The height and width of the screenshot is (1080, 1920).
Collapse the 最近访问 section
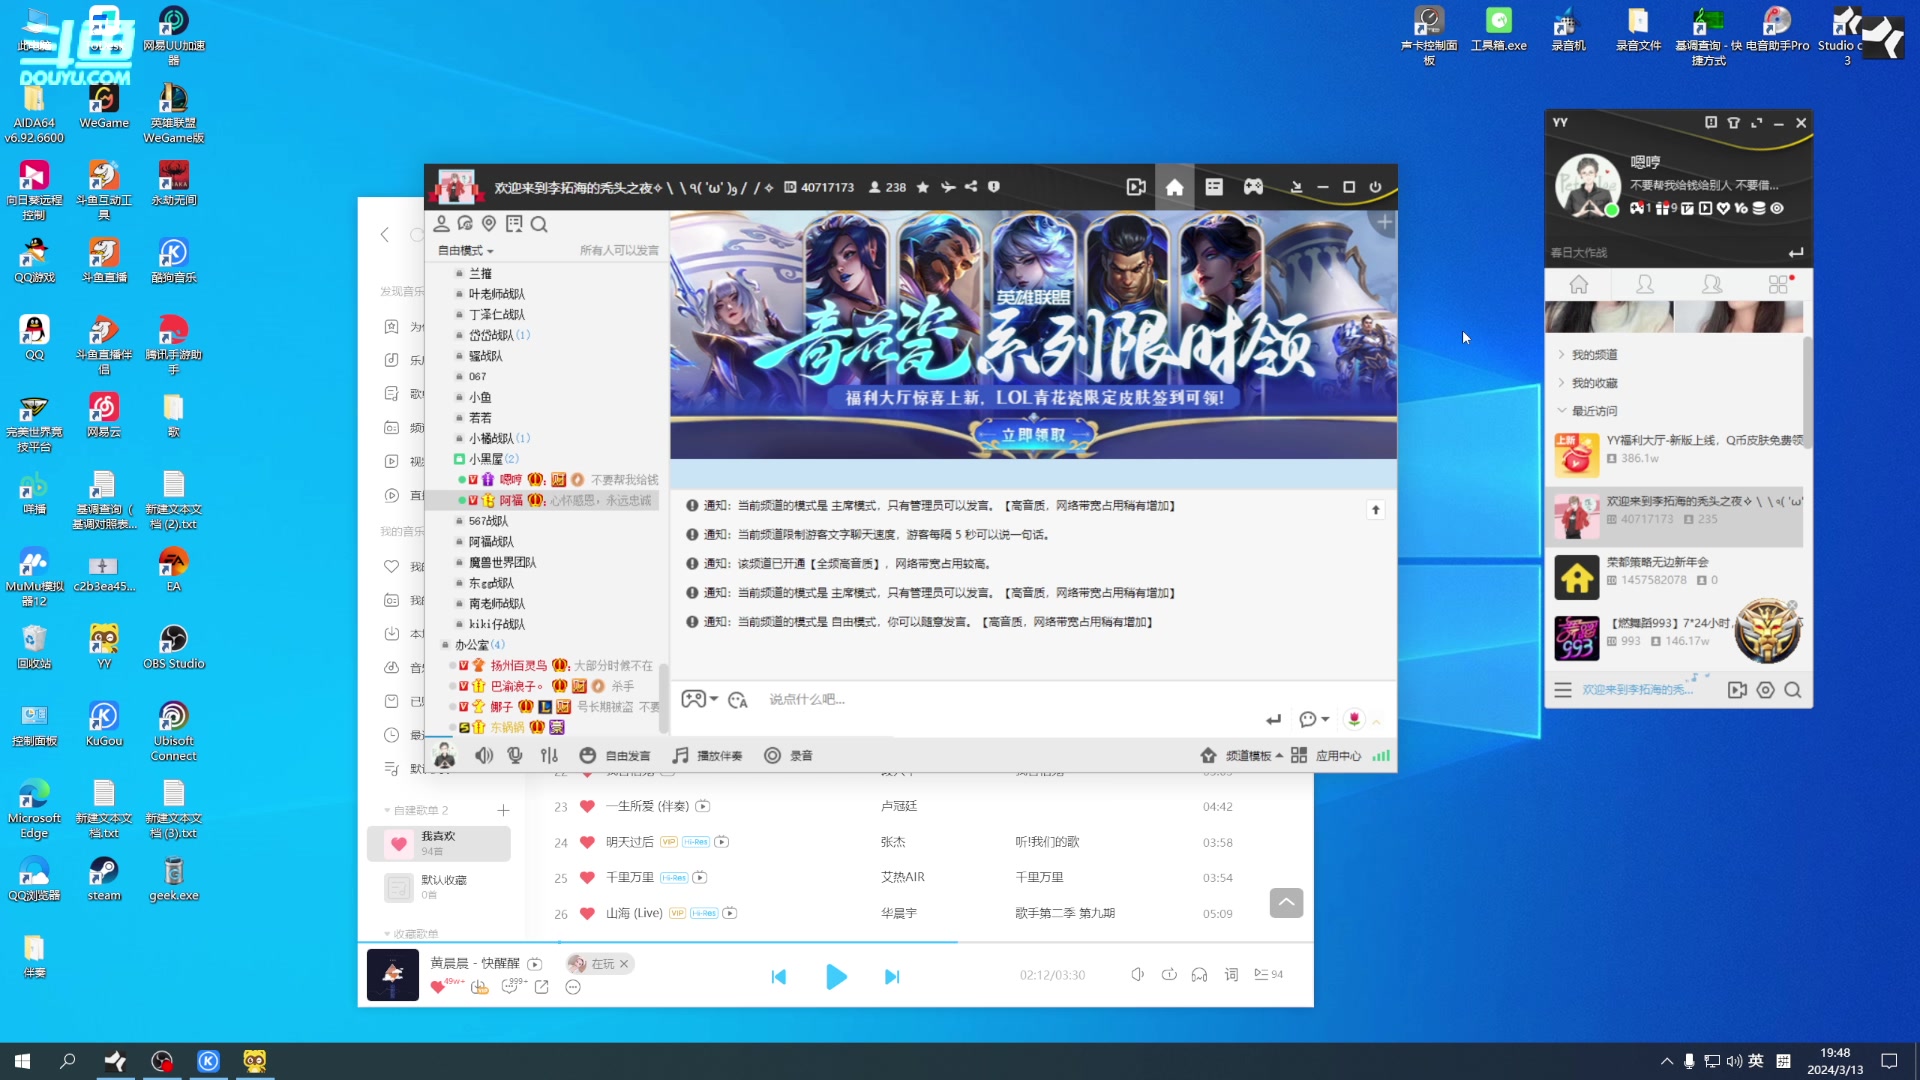click(1563, 410)
